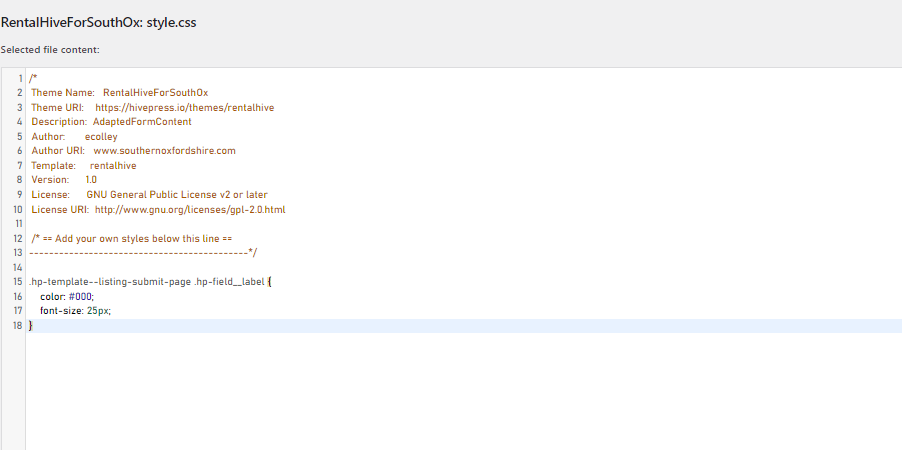Click the Author URI southernoxfordshire.com line
This screenshot has width=902, height=450.
click(x=133, y=151)
